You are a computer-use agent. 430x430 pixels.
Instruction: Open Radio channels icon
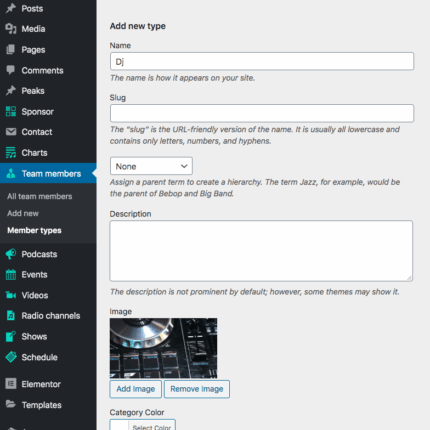point(11,315)
